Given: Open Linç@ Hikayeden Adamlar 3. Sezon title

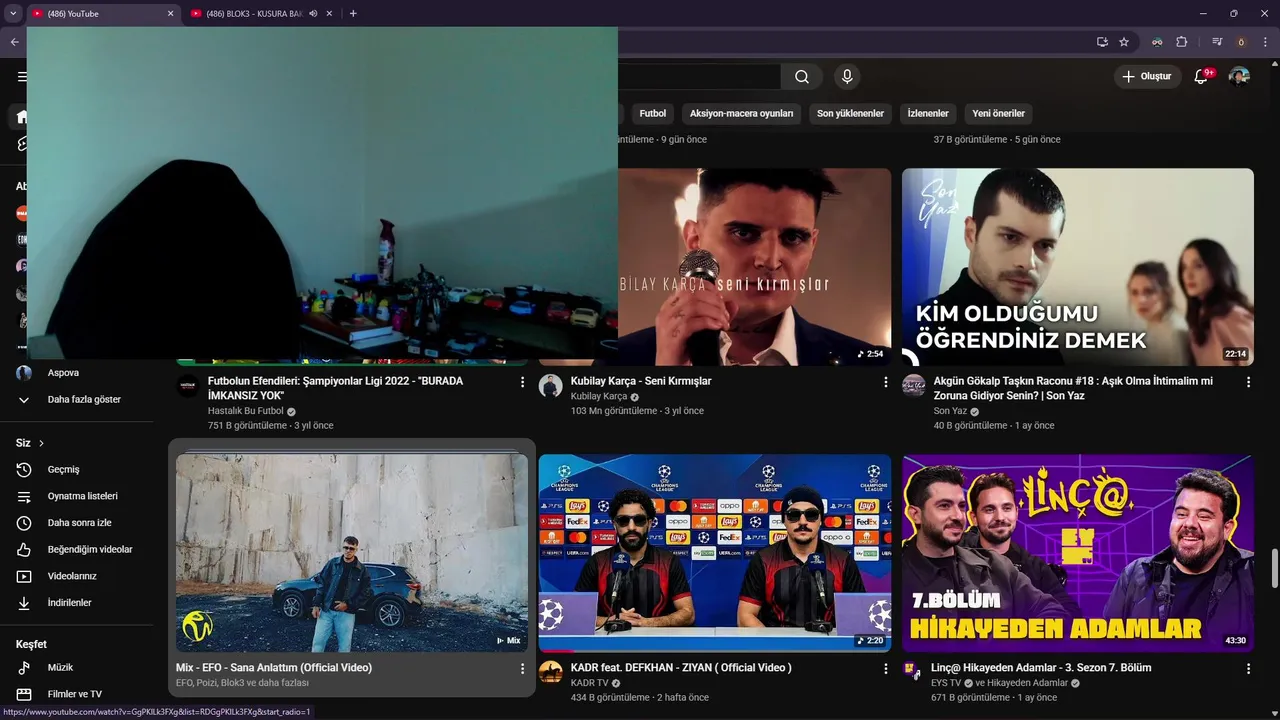Looking at the screenshot, I should (x=1042, y=668).
